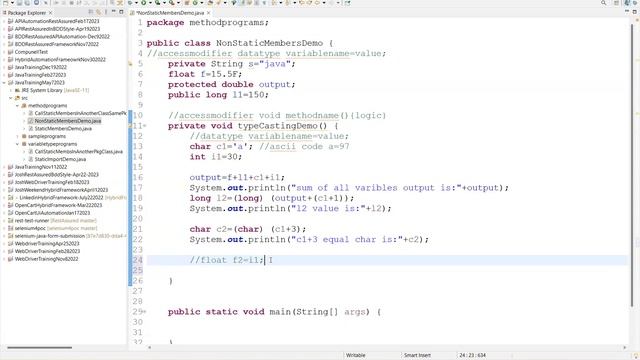The width and height of the screenshot is (640, 360).
Task: Select CallStaticMembersInAnotherClassSamePk file
Action: [80, 113]
